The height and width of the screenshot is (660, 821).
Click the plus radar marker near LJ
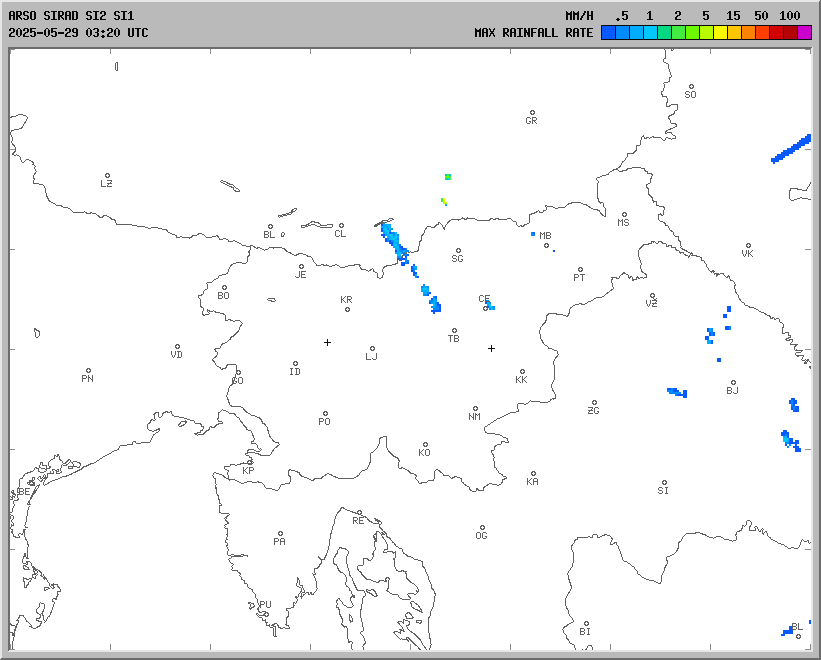(327, 342)
